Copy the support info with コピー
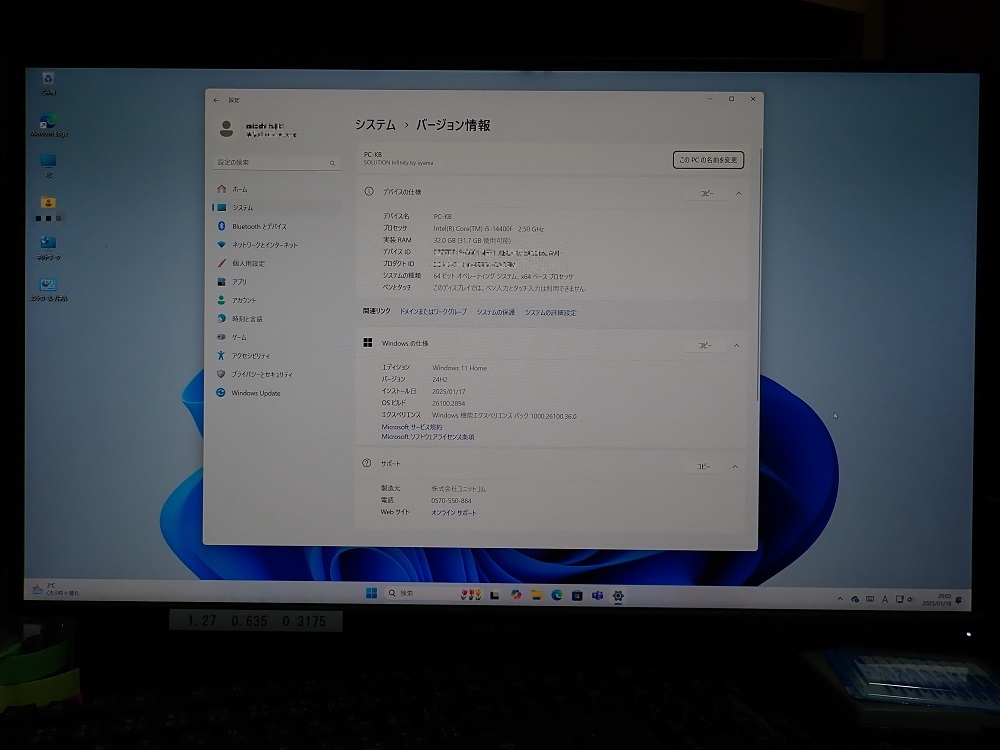 point(703,467)
